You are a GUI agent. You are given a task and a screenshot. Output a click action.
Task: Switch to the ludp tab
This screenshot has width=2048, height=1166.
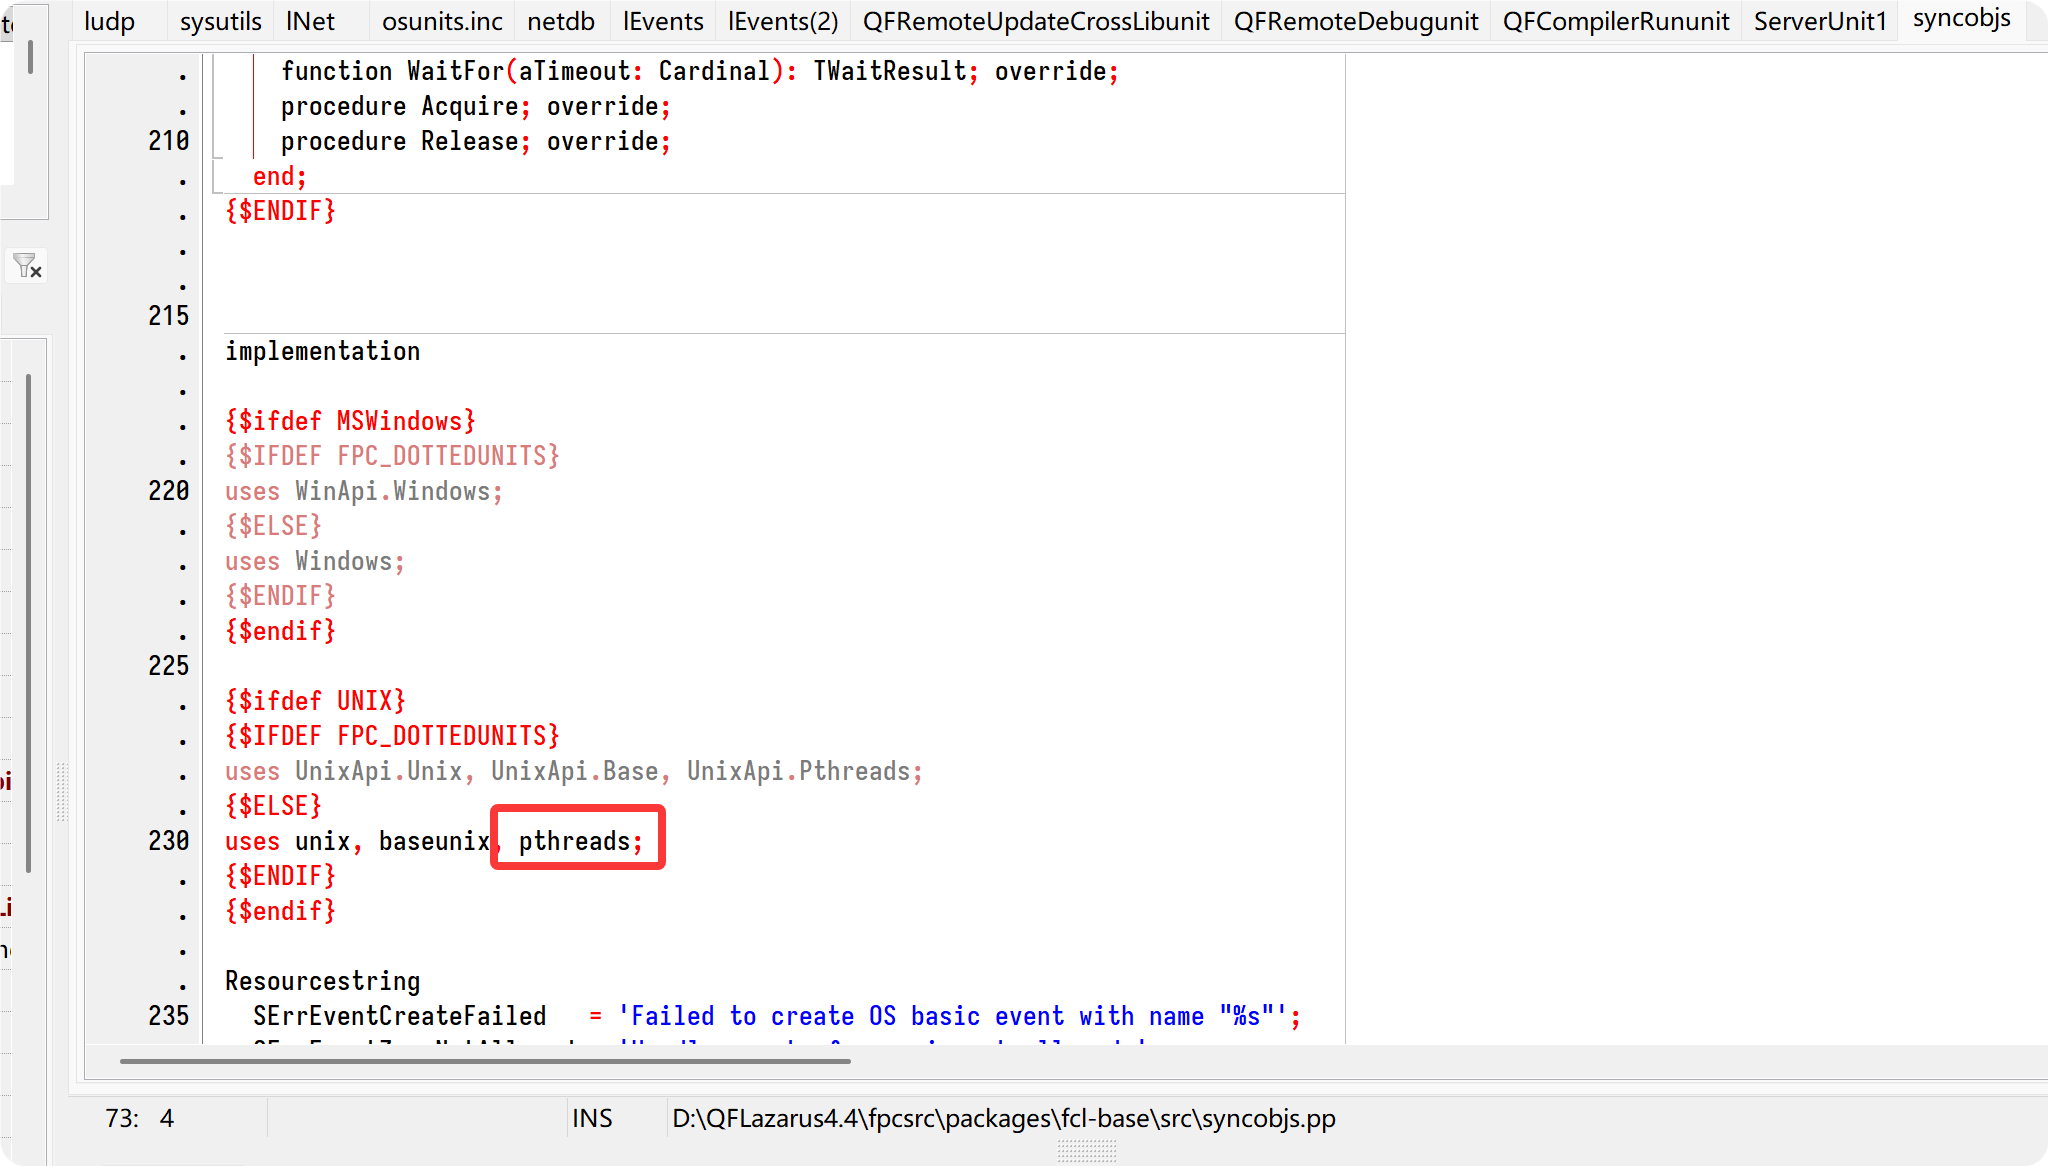point(109,21)
